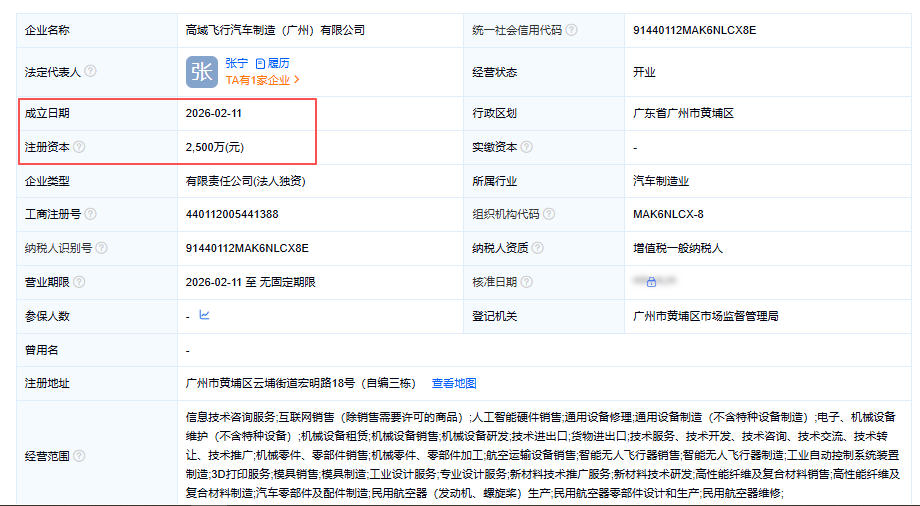Select credit code 91440112MAK6NLCX8E in top row
920x506 pixels.
694,30
